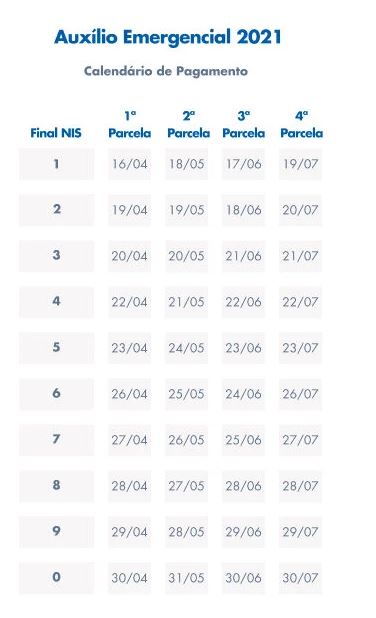Select the Calendário de Pagamento subtitle
The width and height of the screenshot is (376, 618).
tap(166, 71)
